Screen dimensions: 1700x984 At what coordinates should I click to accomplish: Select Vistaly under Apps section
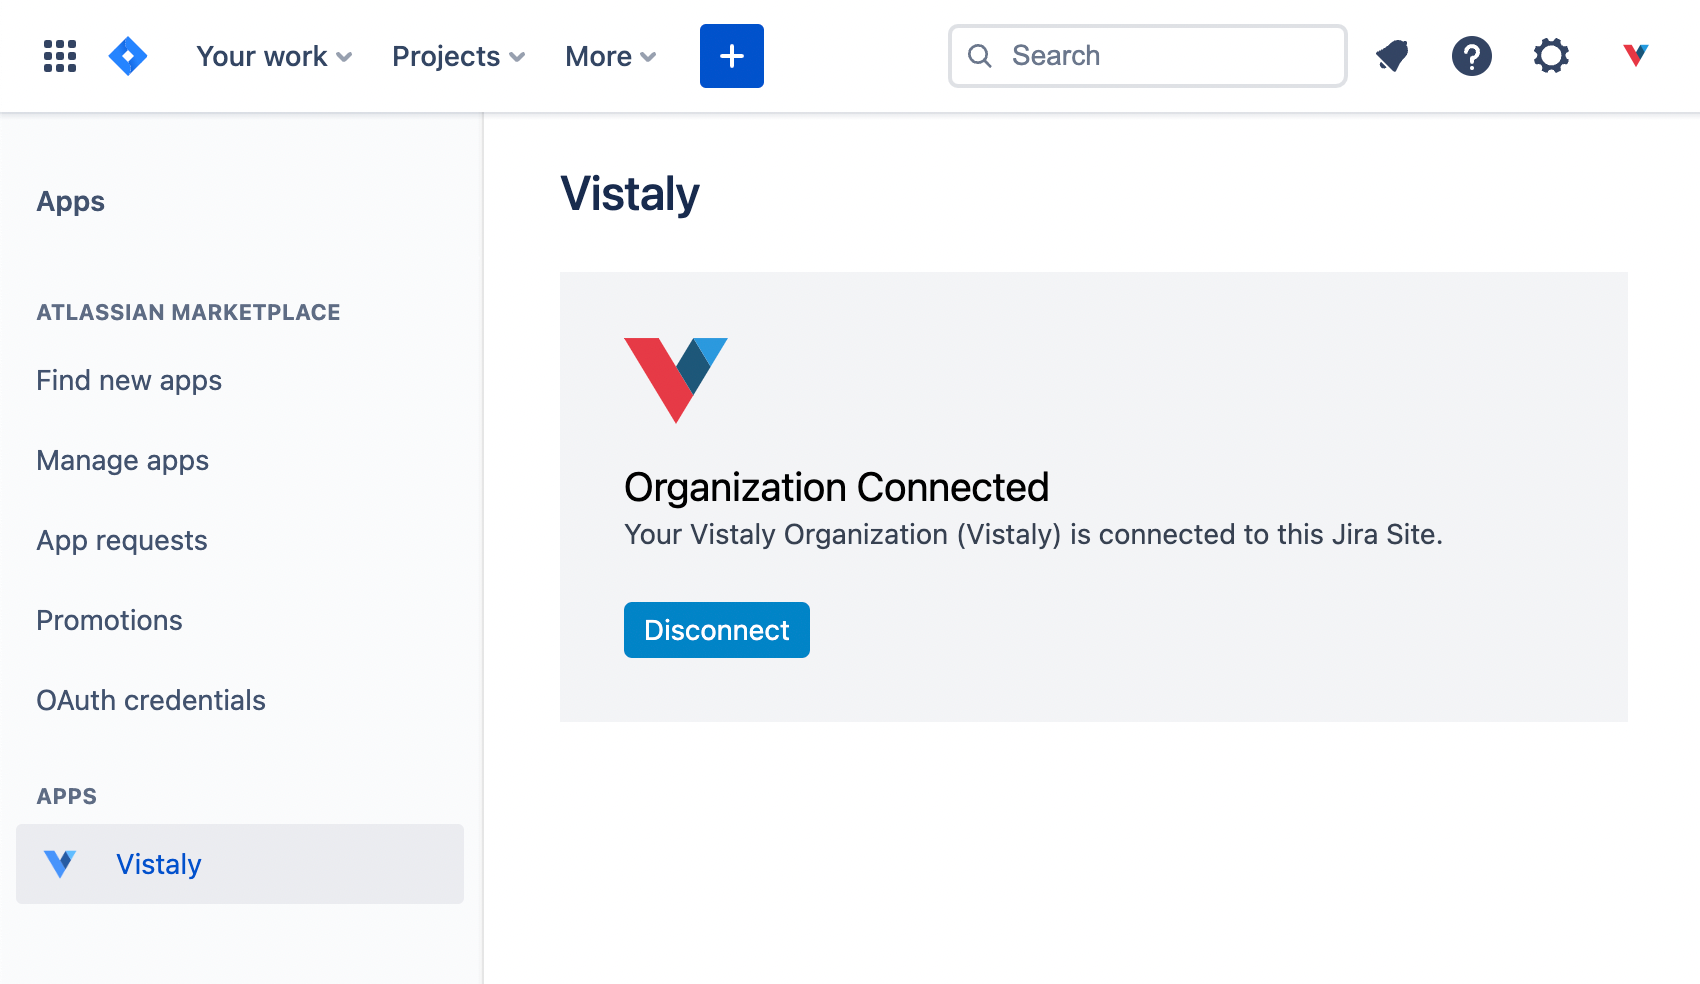pos(240,864)
